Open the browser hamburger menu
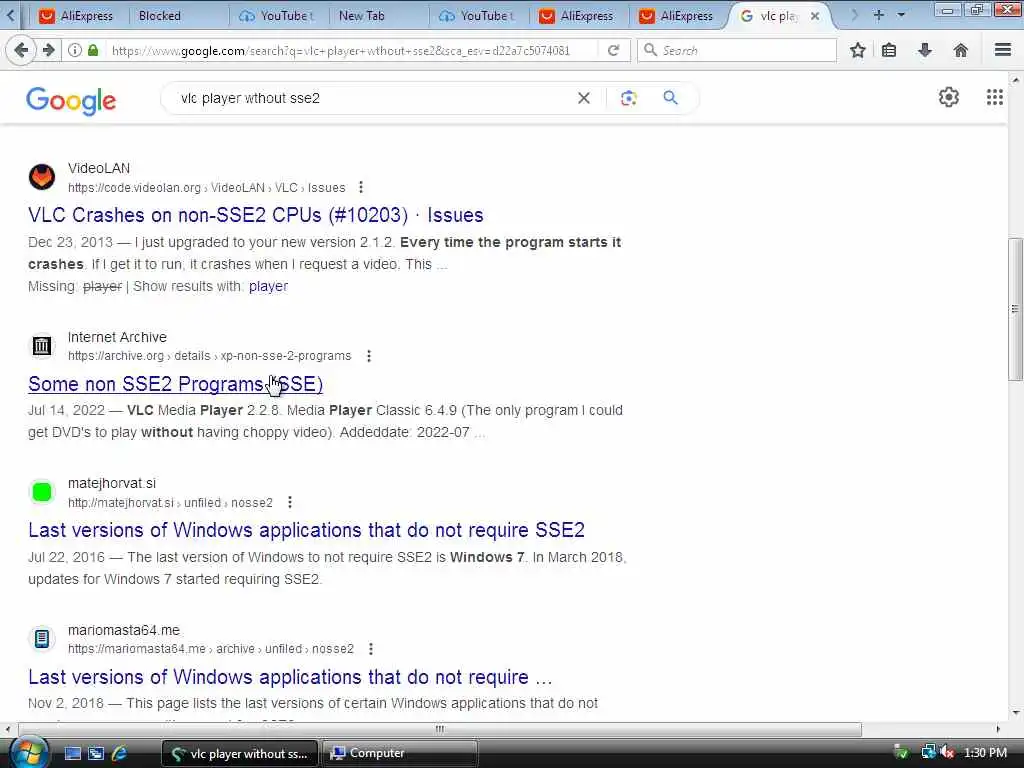The image size is (1024, 768). 1002,50
